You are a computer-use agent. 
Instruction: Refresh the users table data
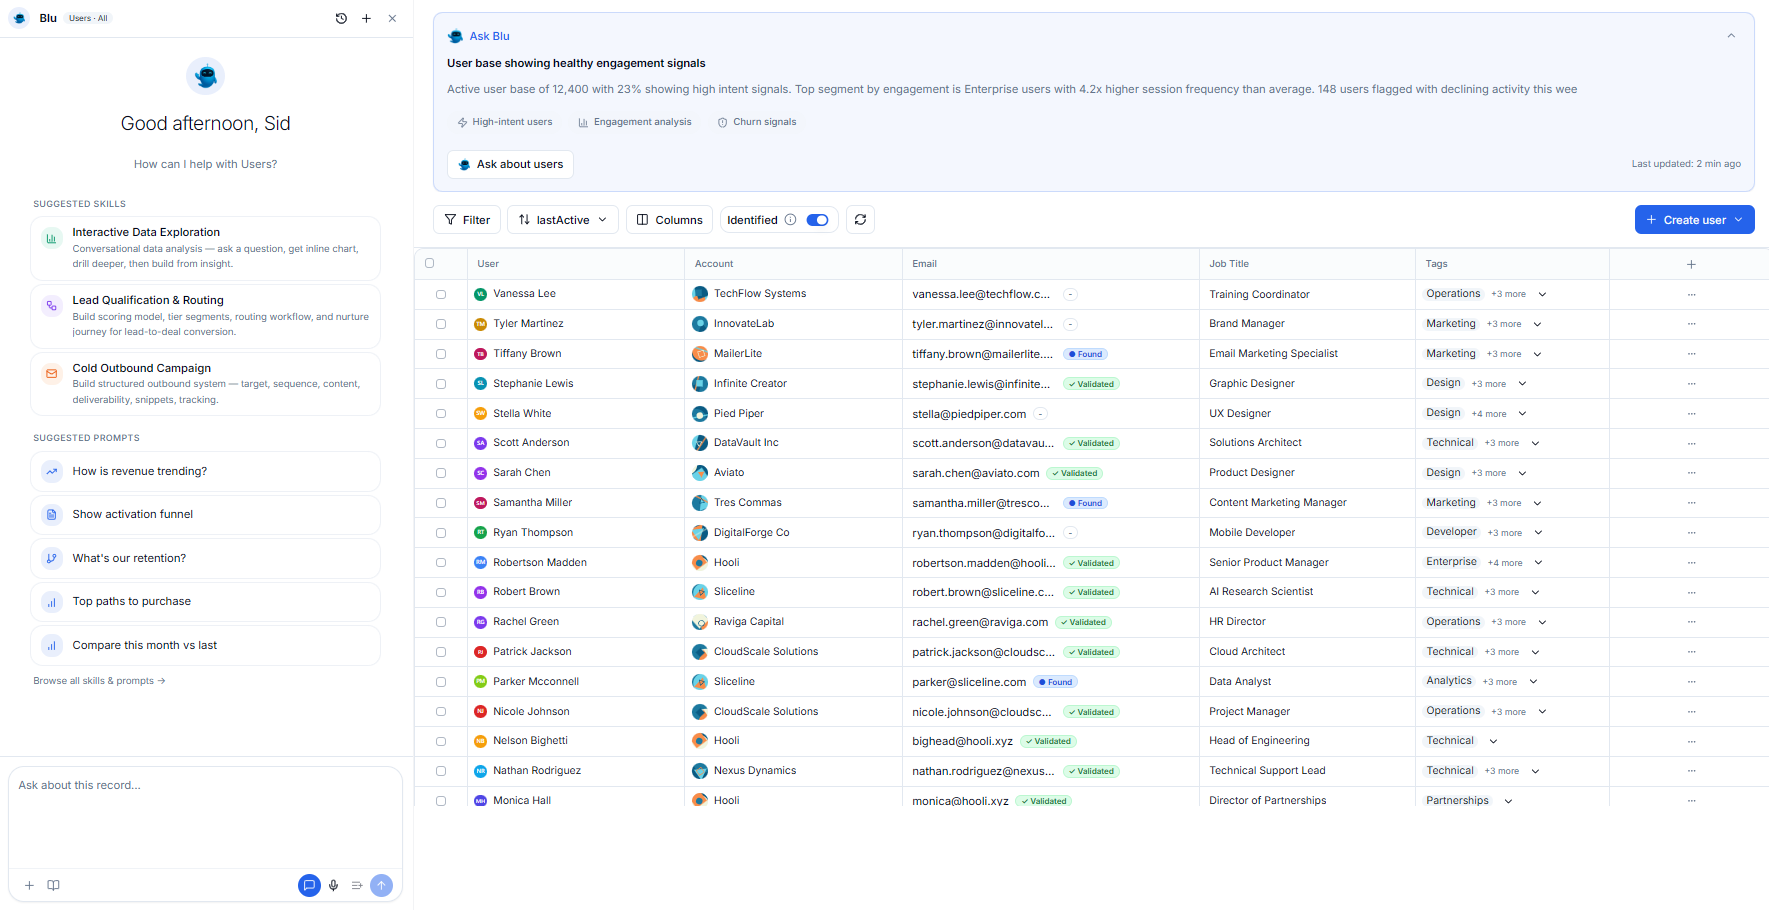click(x=860, y=219)
